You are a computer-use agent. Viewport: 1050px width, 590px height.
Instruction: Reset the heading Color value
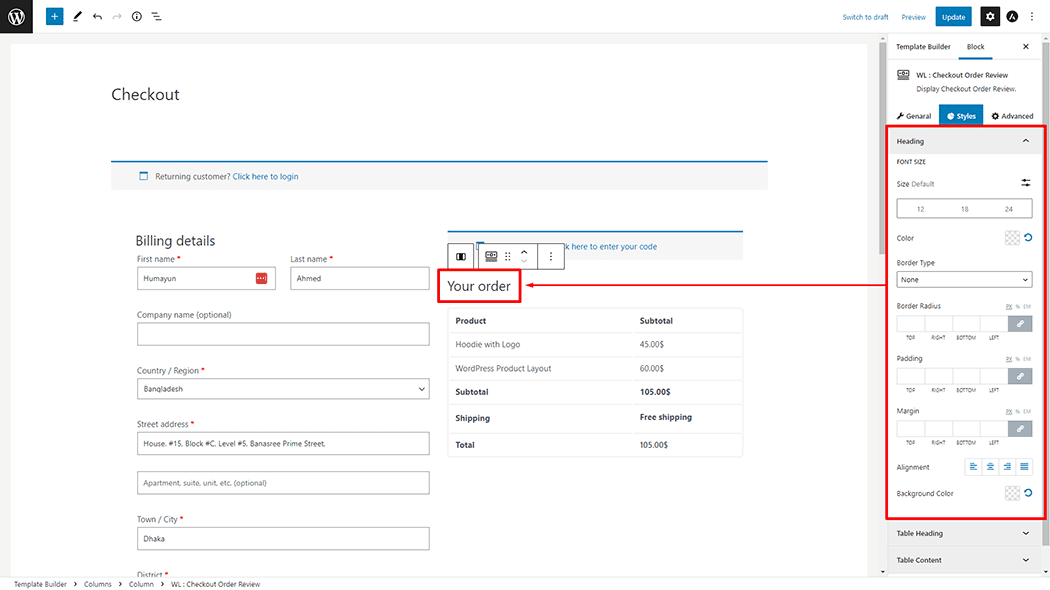[1027, 238]
